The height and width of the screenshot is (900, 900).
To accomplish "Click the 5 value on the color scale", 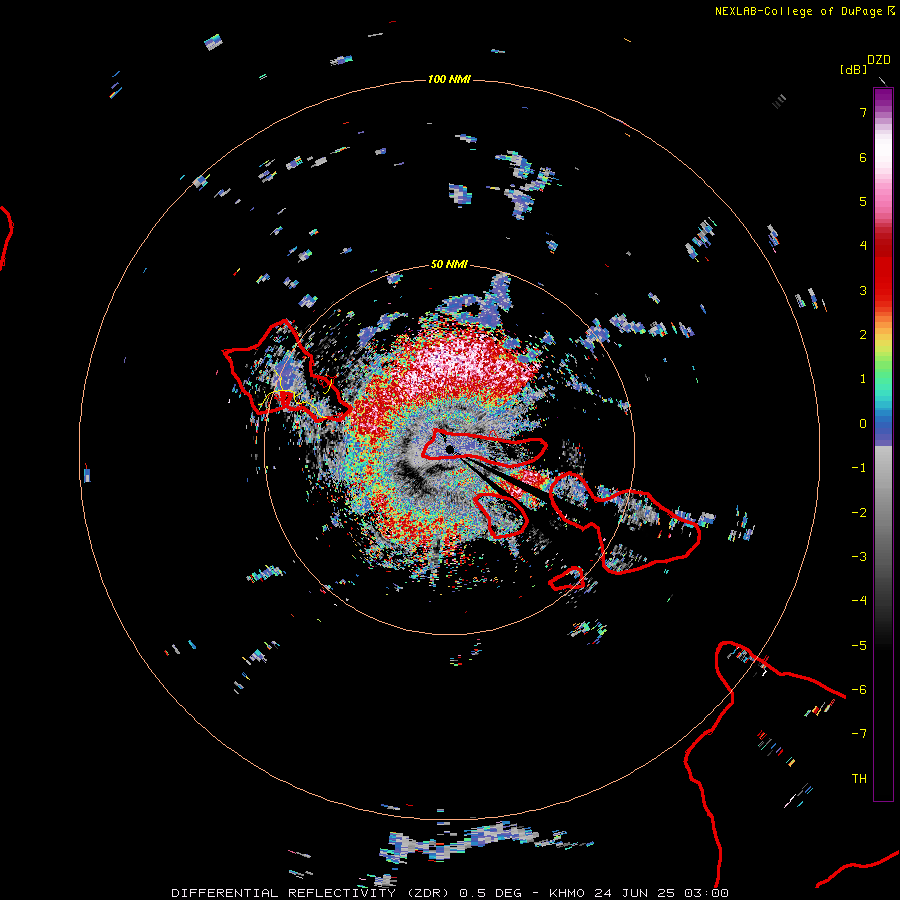I will [863, 201].
